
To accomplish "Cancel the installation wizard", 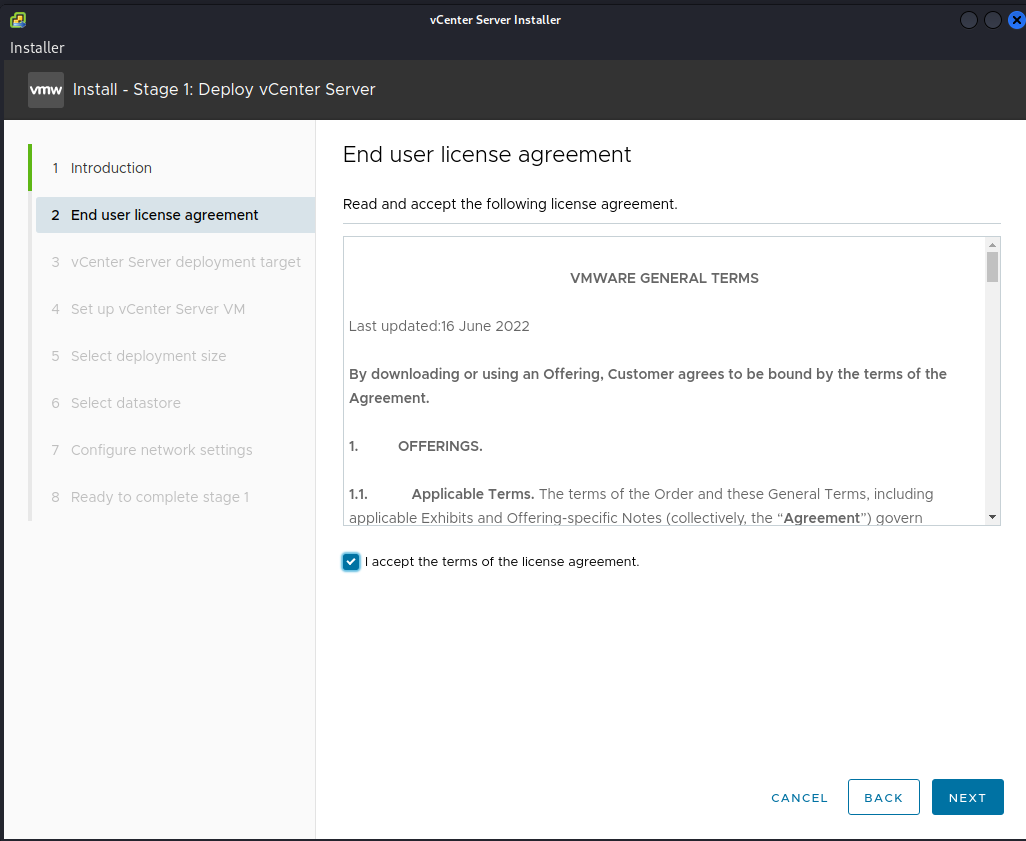I will [x=799, y=798].
